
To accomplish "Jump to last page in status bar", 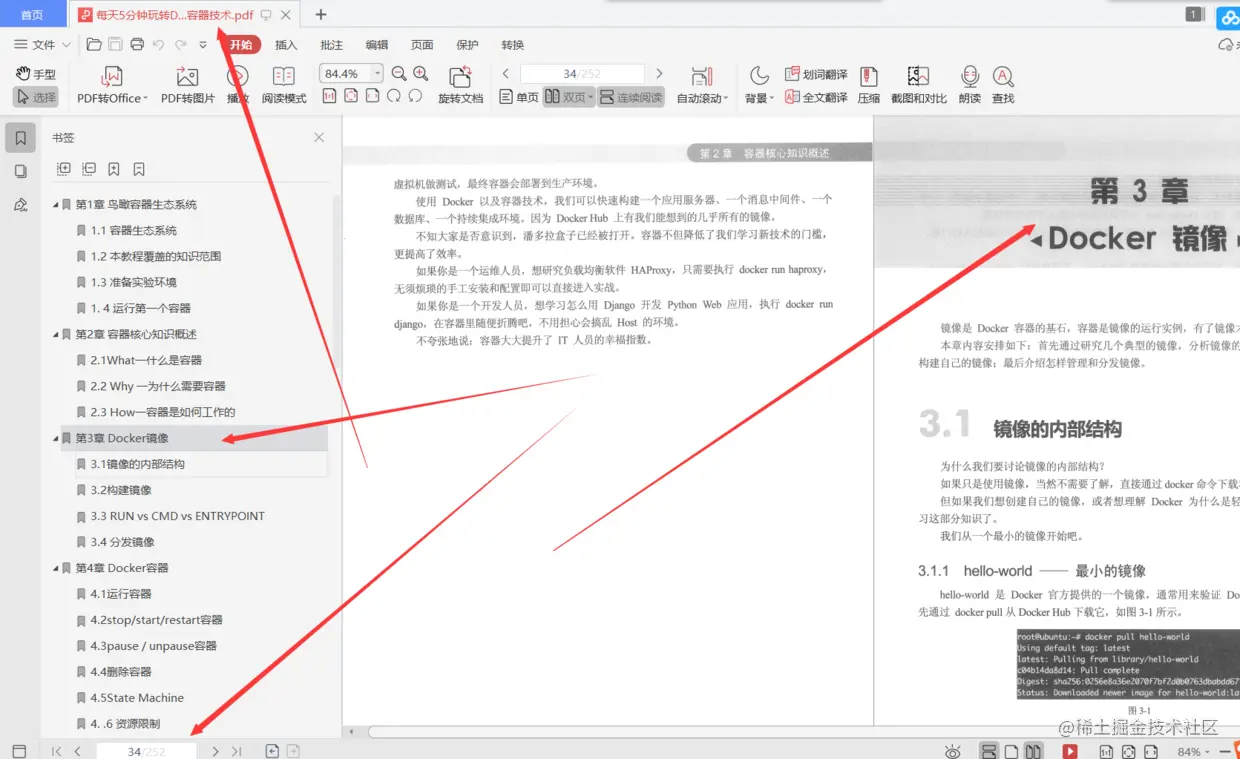I will [x=237, y=751].
